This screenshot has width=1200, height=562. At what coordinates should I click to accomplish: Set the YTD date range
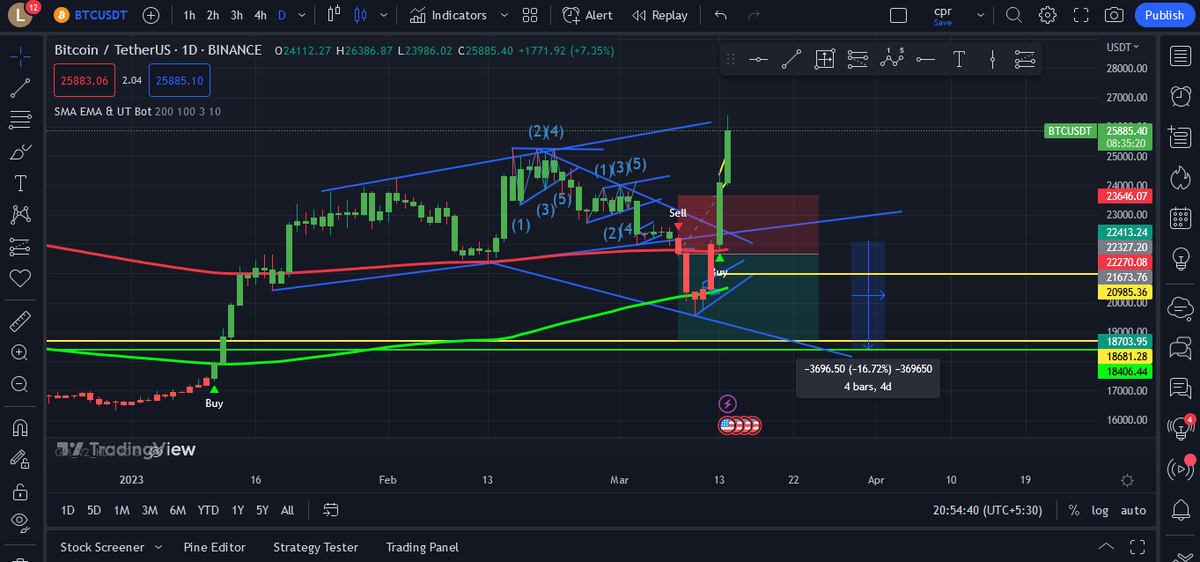pyautogui.click(x=208, y=510)
